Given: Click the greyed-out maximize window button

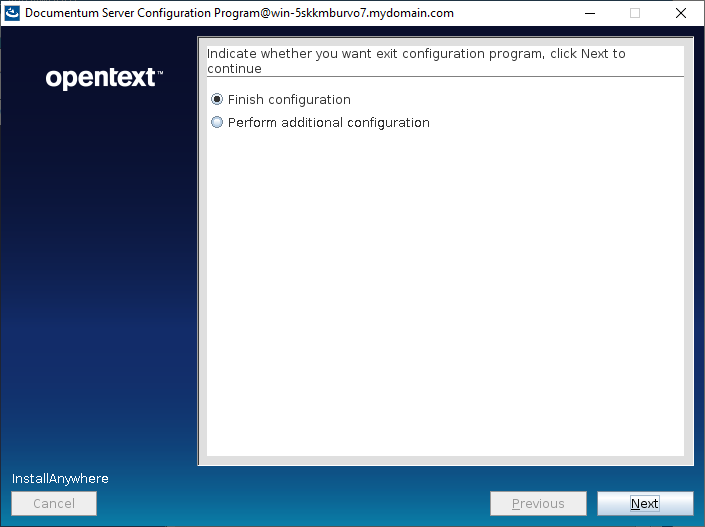Looking at the screenshot, I should click(634, 13).
